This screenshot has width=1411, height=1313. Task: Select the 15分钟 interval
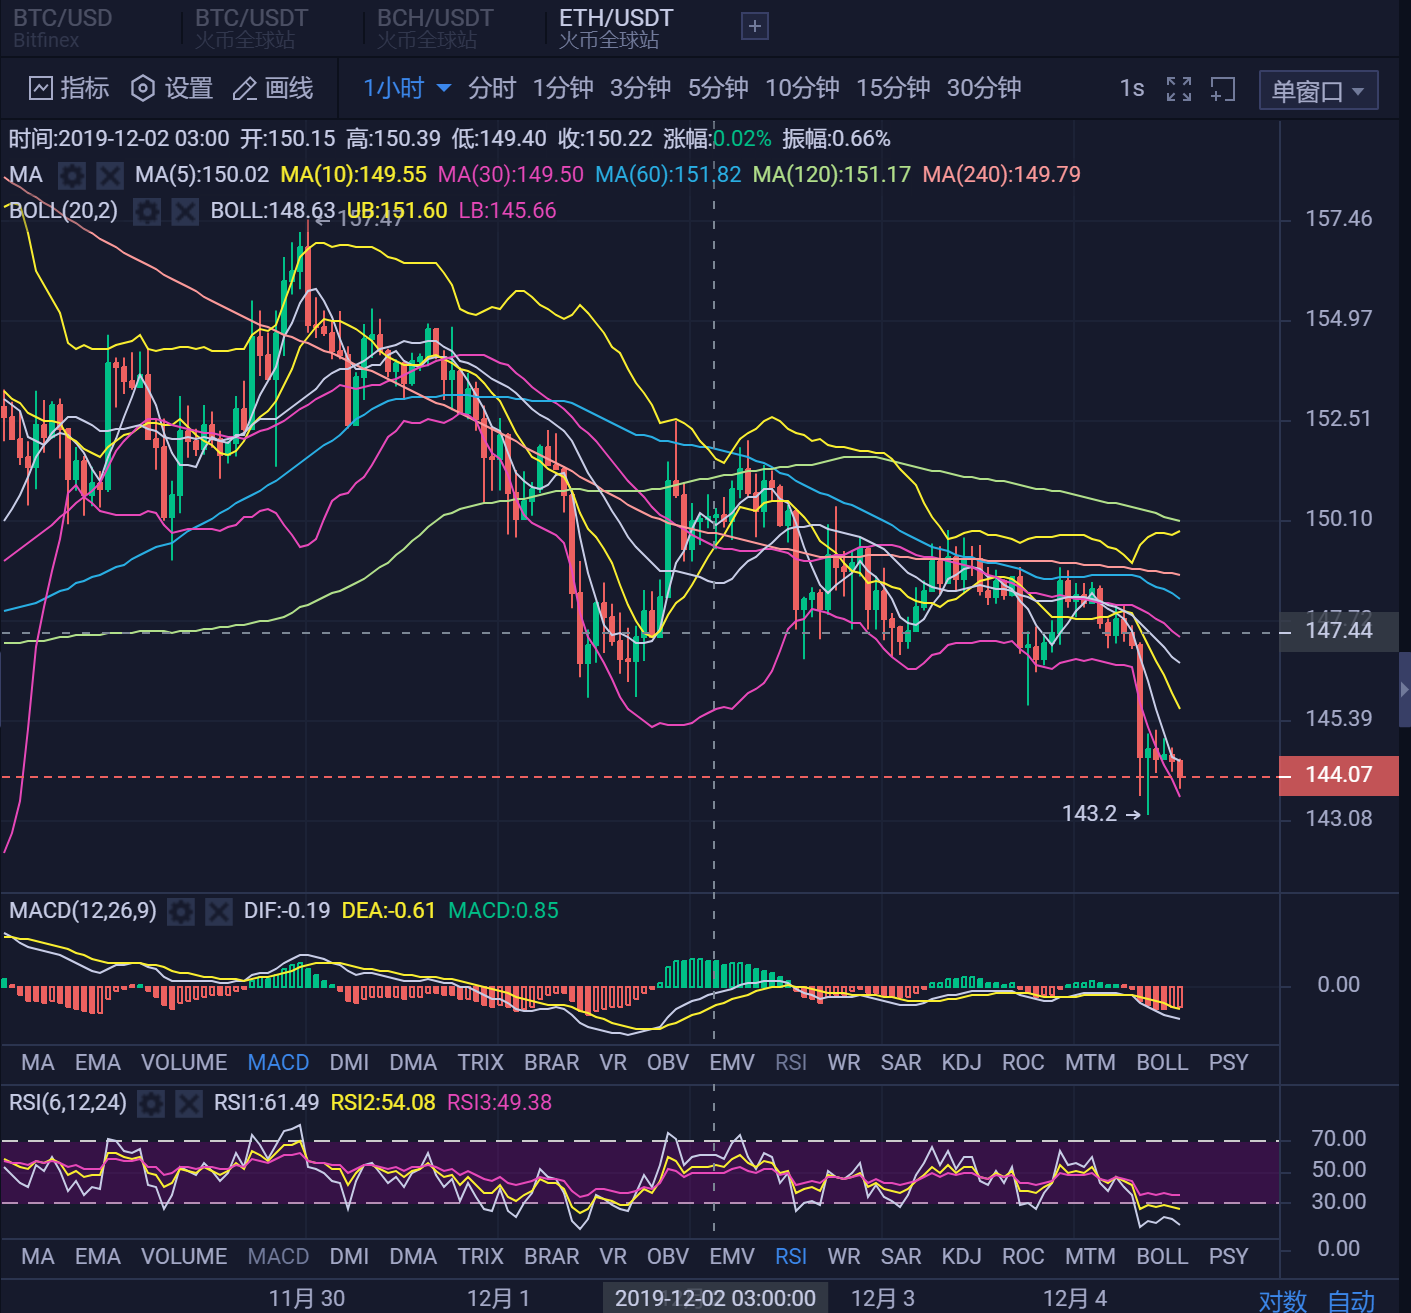click(893, 89)
